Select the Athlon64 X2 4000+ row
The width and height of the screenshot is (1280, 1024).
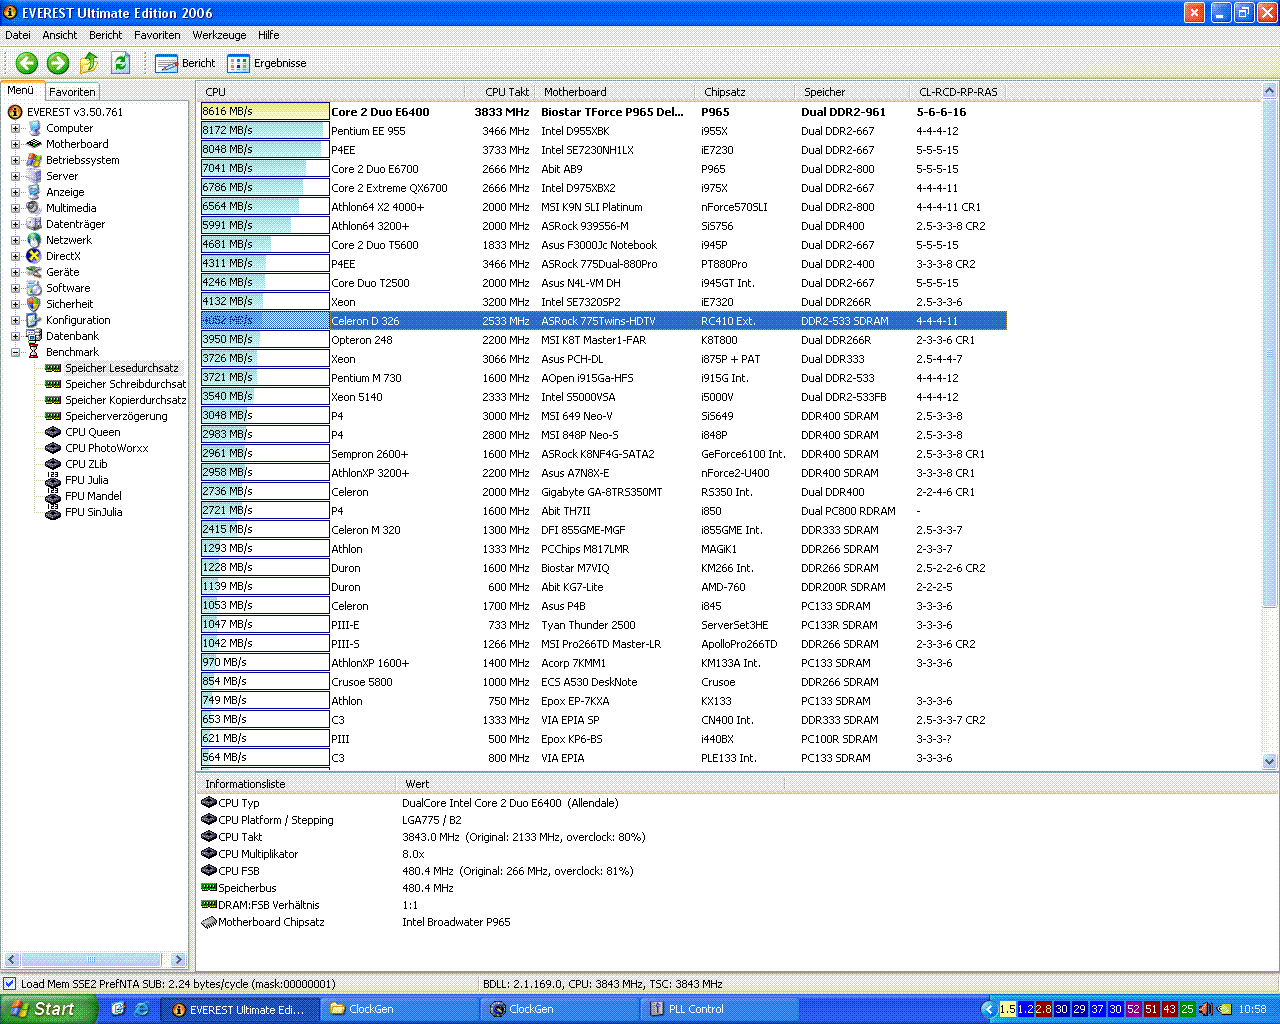tap(603, 207)
